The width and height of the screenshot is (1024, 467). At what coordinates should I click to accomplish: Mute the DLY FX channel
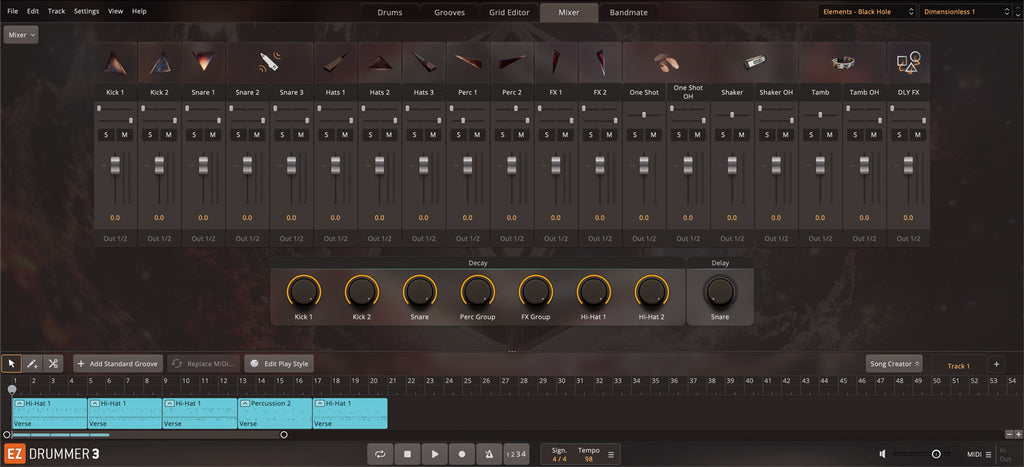[918, 135]
